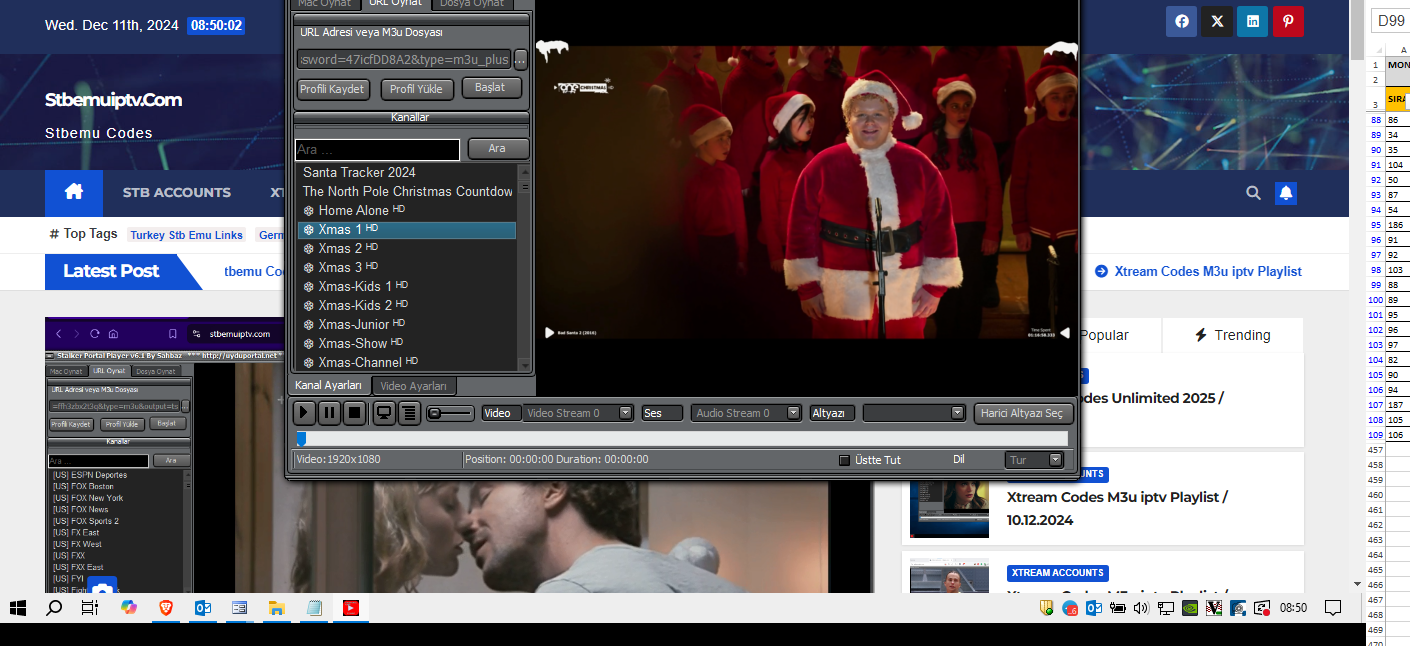Screen dimensions: 1410x646
Task: Open the website search magnifier icon
Action: (1253, 193)
